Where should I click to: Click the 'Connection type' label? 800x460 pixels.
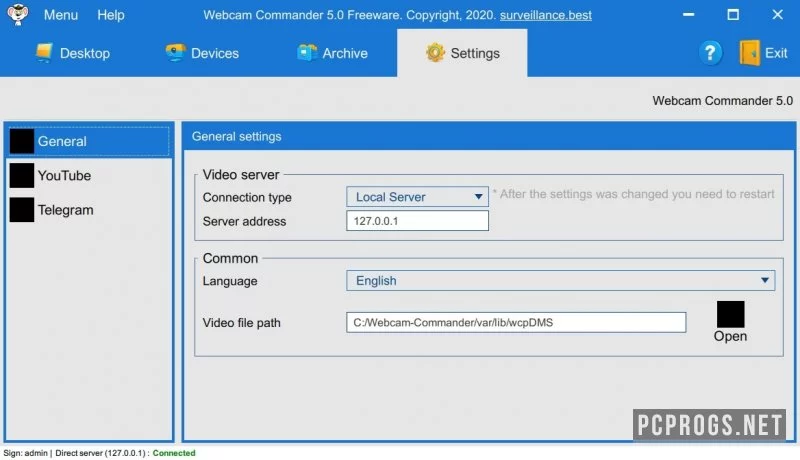247,197
